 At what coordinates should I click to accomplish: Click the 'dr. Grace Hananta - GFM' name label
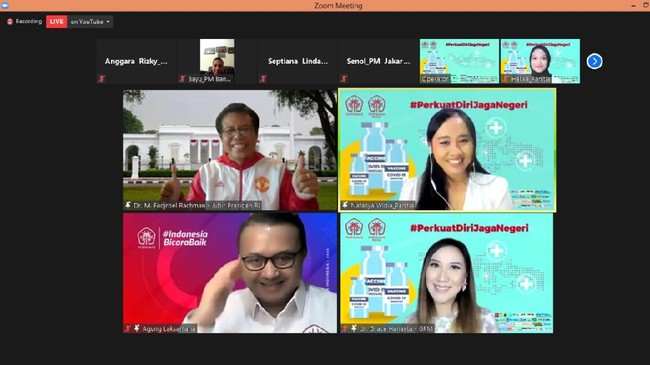point(396,328)
